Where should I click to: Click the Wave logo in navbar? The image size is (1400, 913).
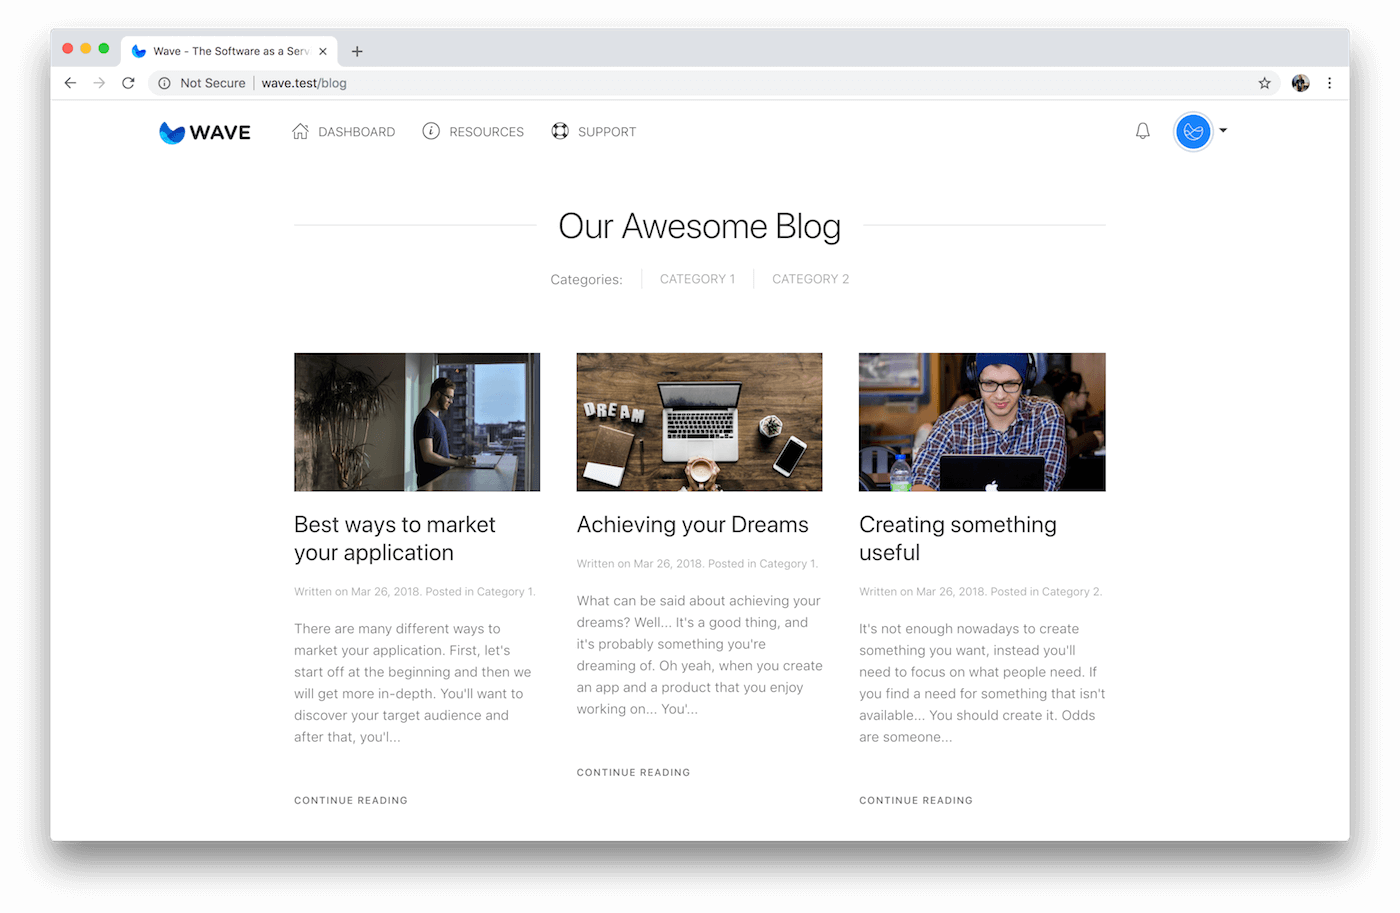205,132
